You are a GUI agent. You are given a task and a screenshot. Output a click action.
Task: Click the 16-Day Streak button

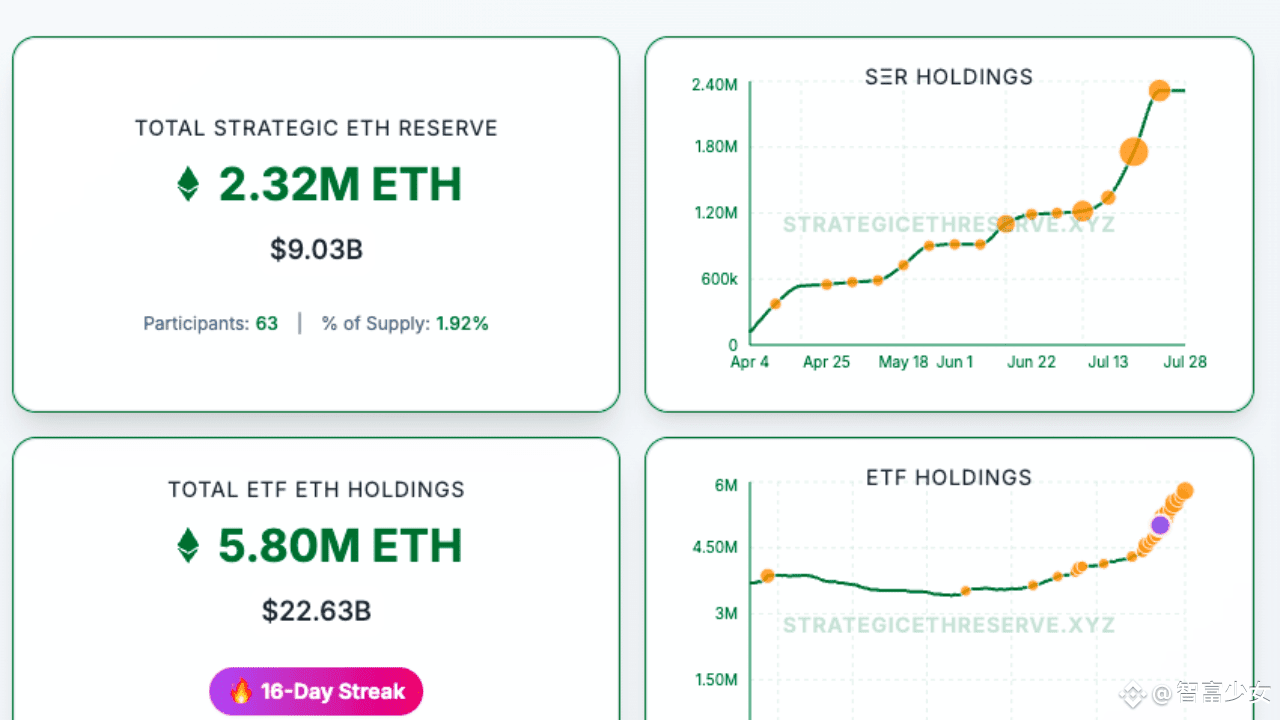[316, 691]
